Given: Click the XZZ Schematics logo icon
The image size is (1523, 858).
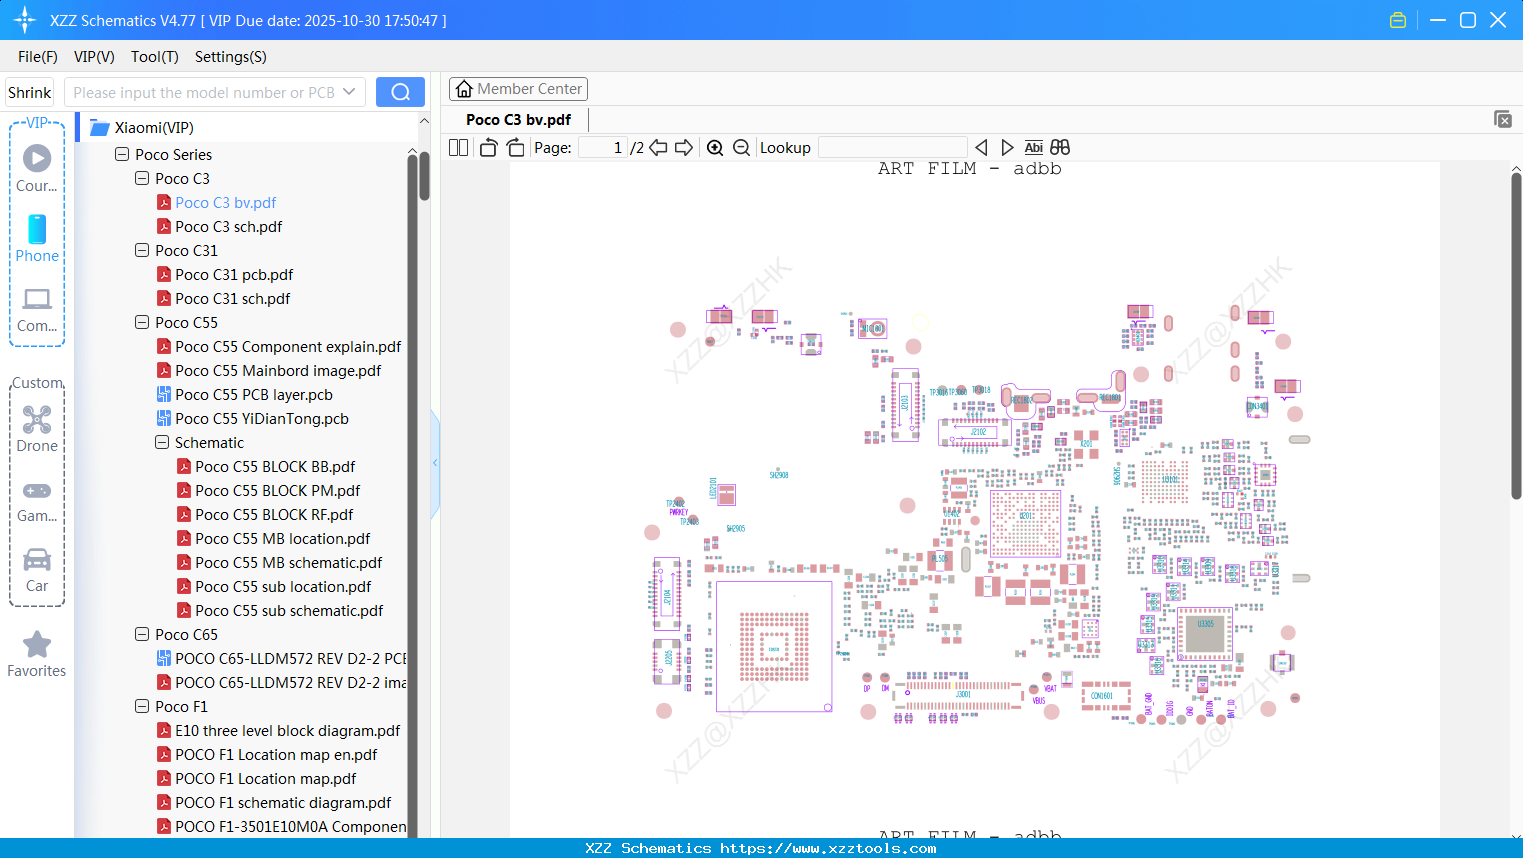Looking at the screenshot, I should coord(25,20).
